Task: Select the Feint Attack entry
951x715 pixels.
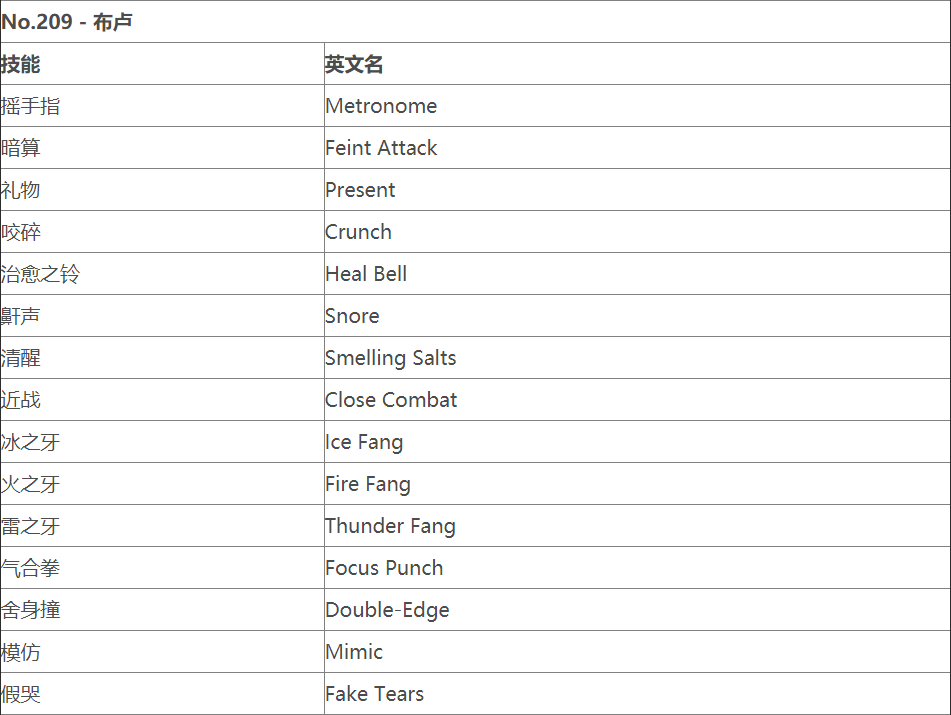Action: 381,148
